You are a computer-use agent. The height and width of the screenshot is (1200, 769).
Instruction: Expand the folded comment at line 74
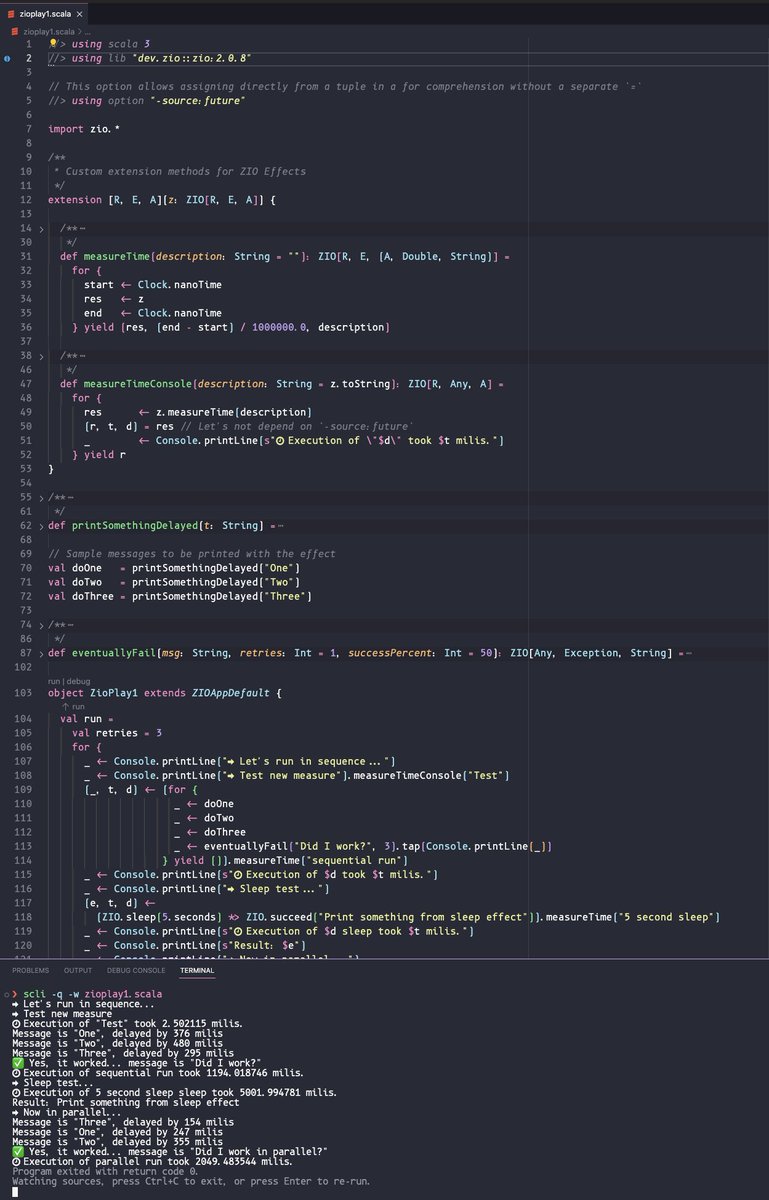(x=40, y=624)
